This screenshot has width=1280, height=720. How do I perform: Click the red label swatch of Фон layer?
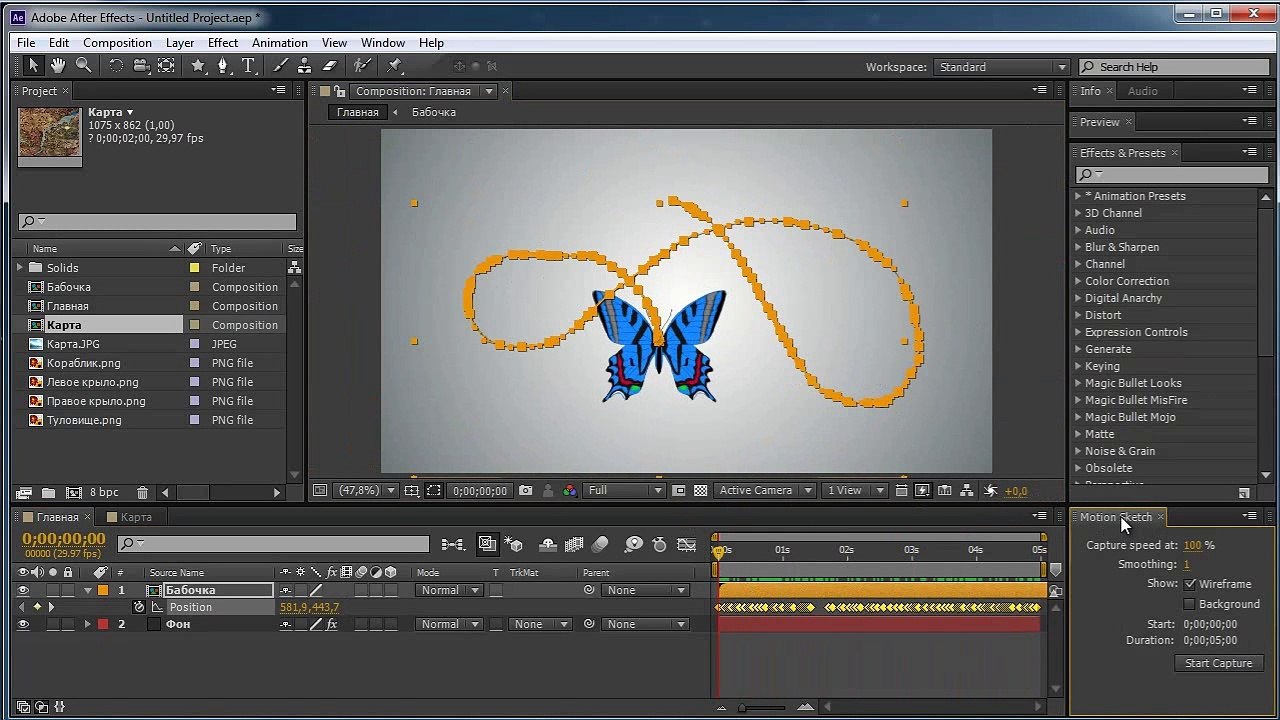(103, 624)
